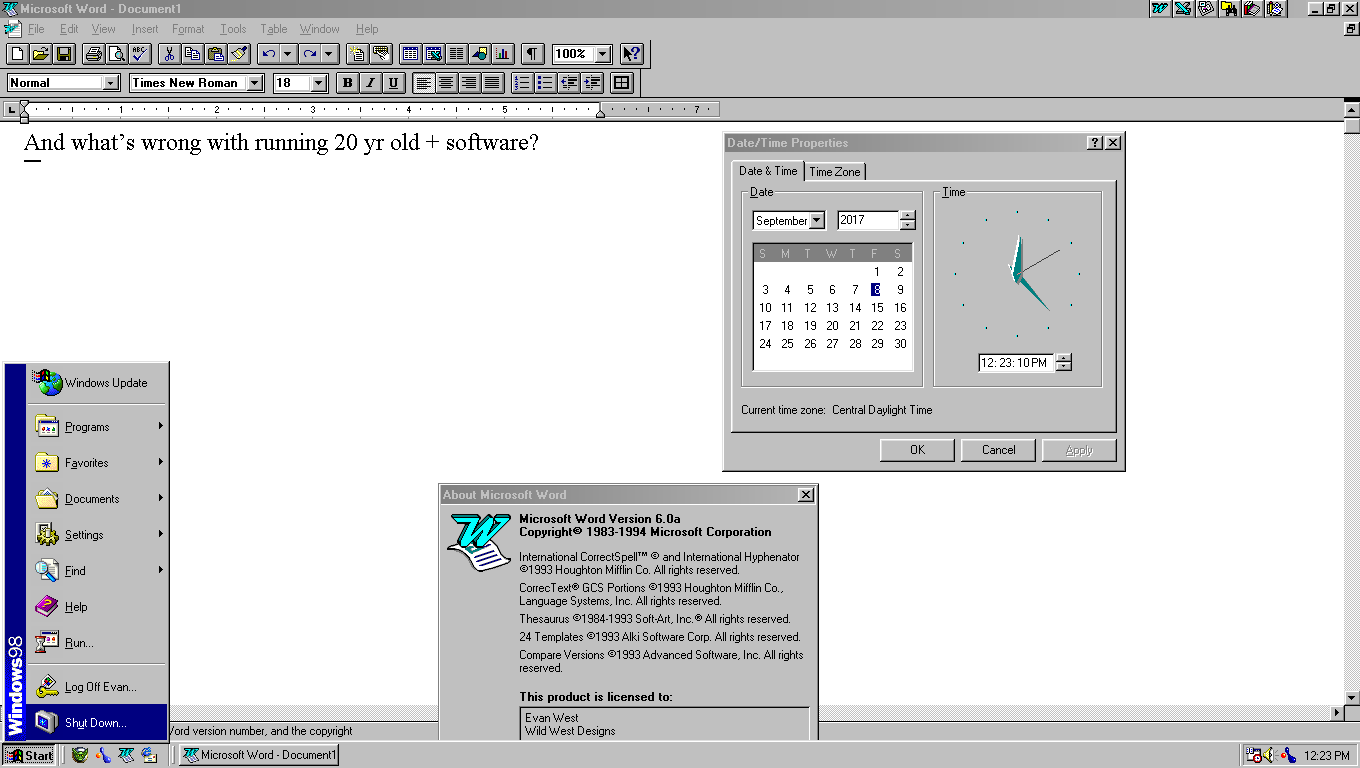1360x768 pixels.
Task: Undo the last action
Action: (268, 54)
